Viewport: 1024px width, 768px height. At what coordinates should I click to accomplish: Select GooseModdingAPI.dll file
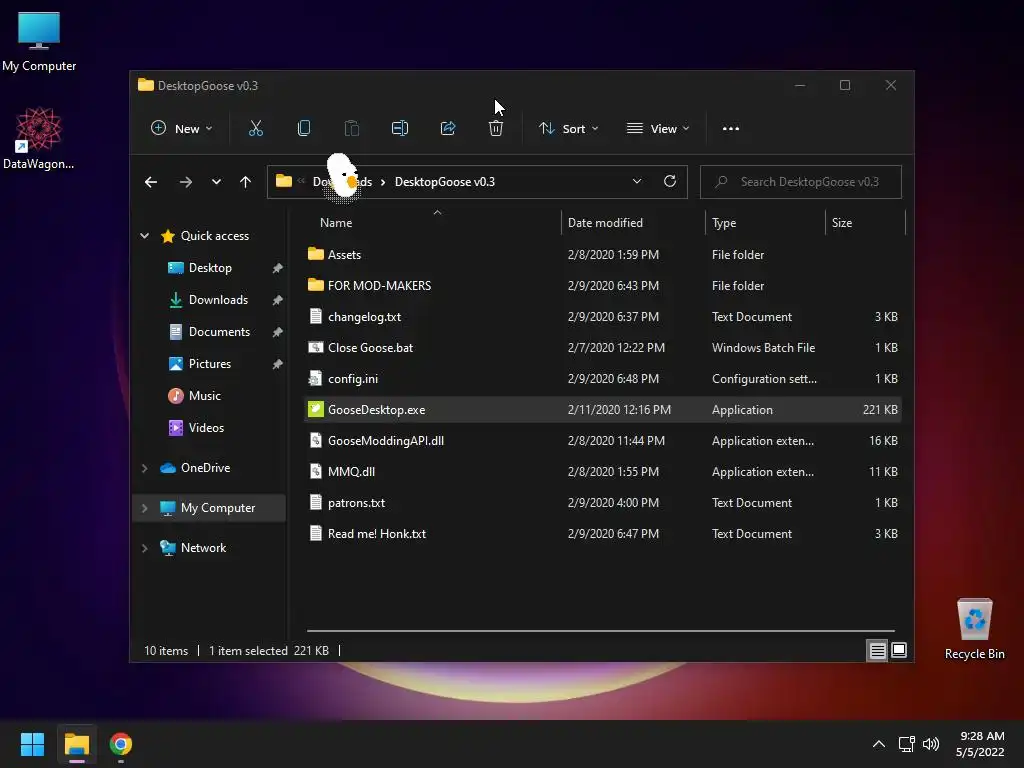click(603, 441)
